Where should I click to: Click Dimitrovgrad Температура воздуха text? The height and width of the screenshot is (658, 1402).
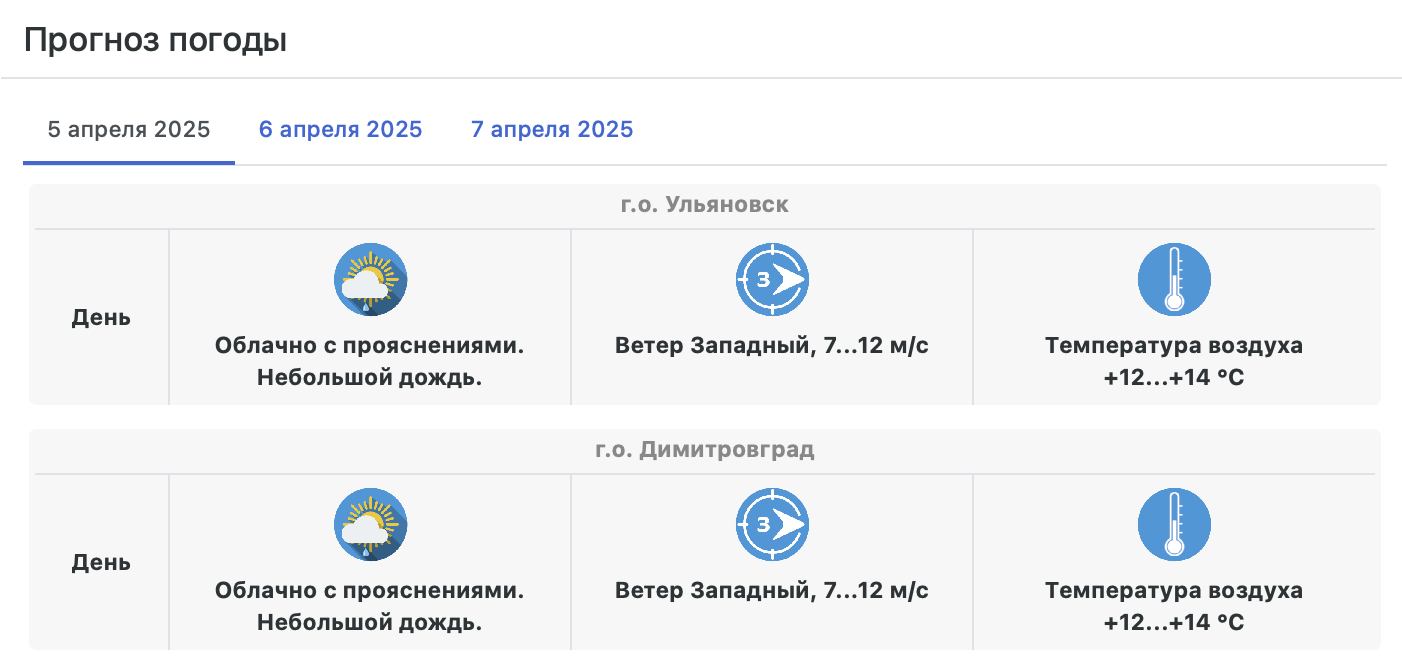[1174, 591]
